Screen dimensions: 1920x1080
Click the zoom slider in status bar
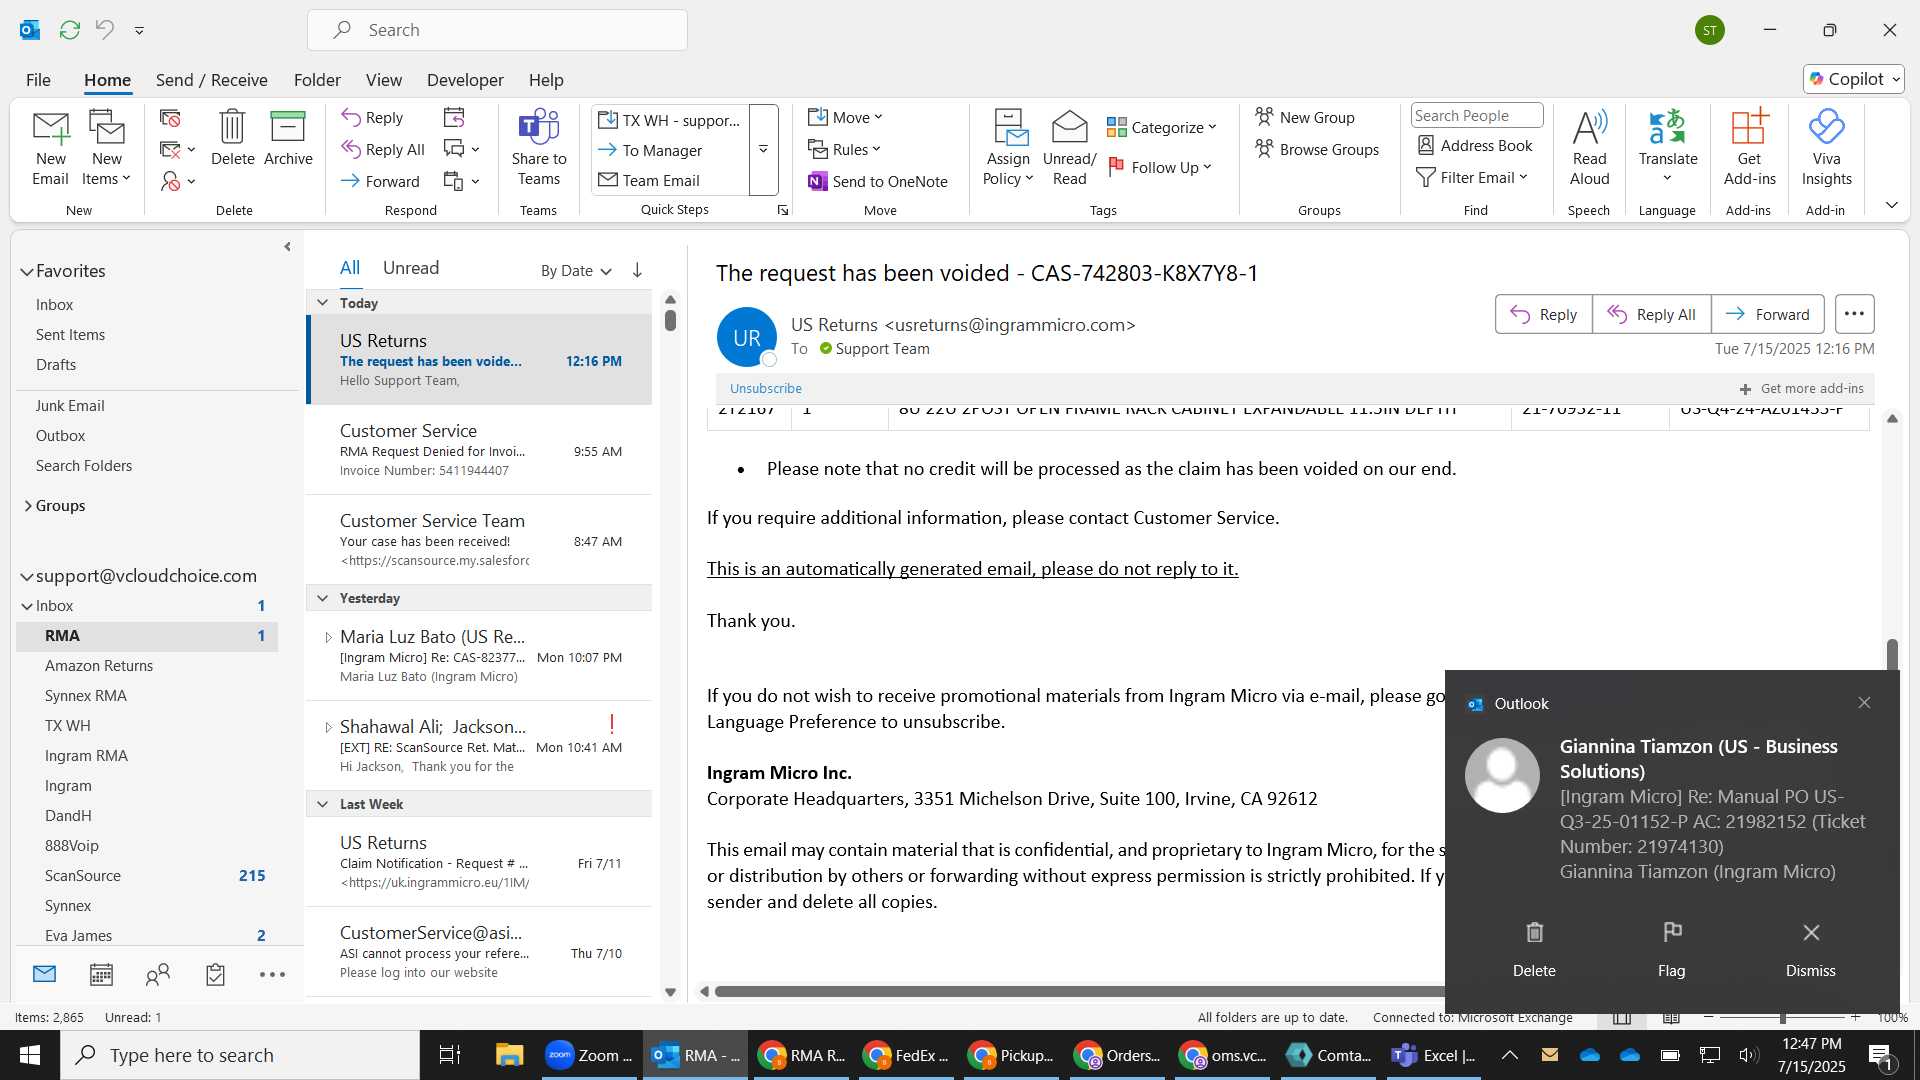1782,1017
